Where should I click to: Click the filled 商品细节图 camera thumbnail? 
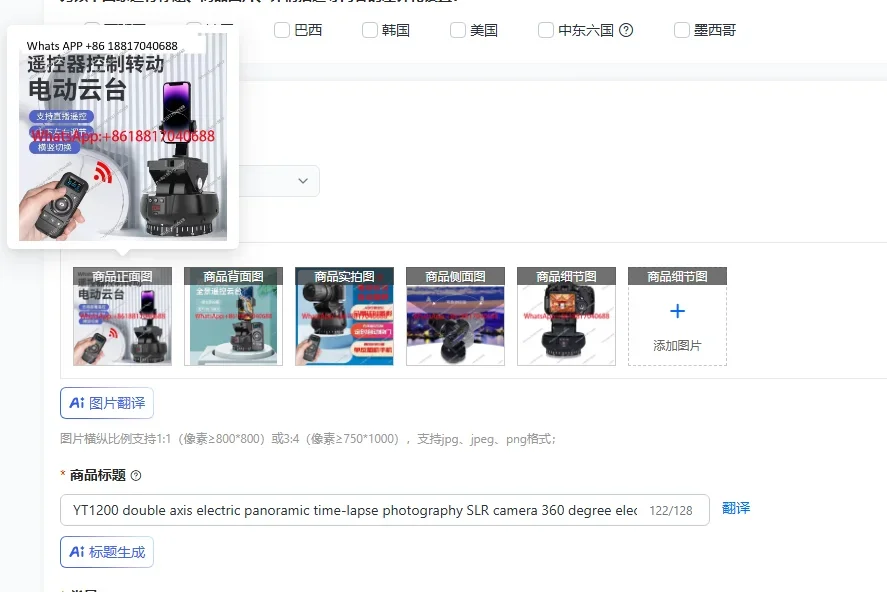click(566, 317)
